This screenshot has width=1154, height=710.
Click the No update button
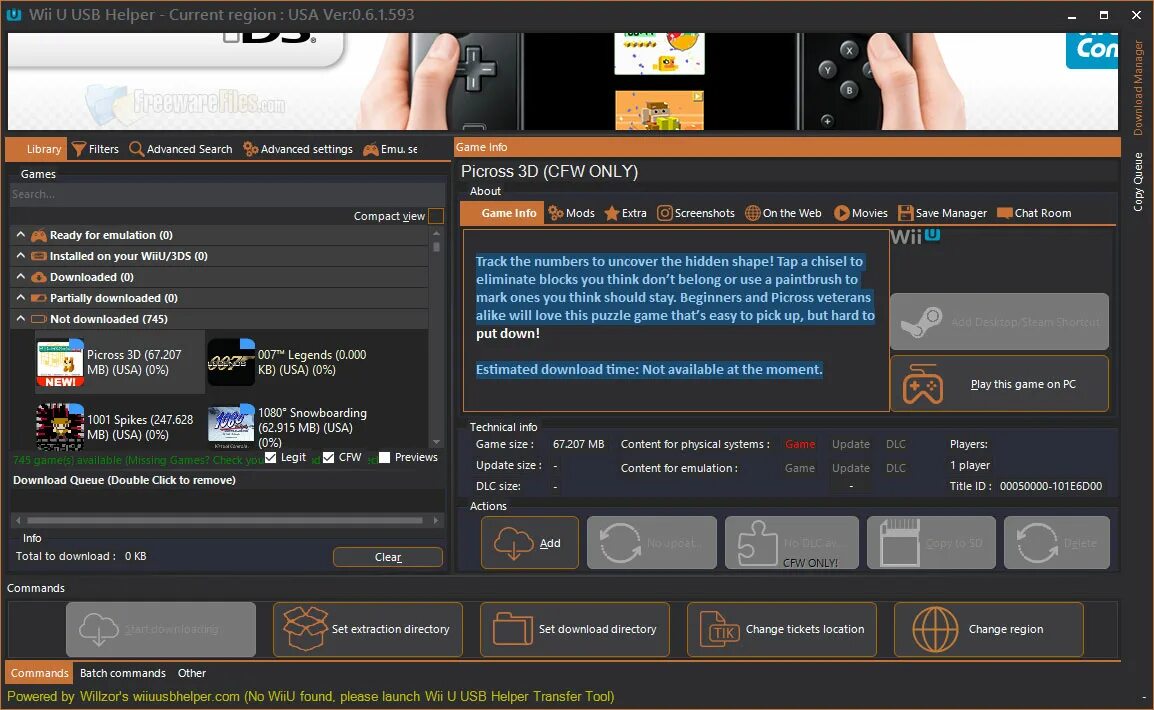651,543
